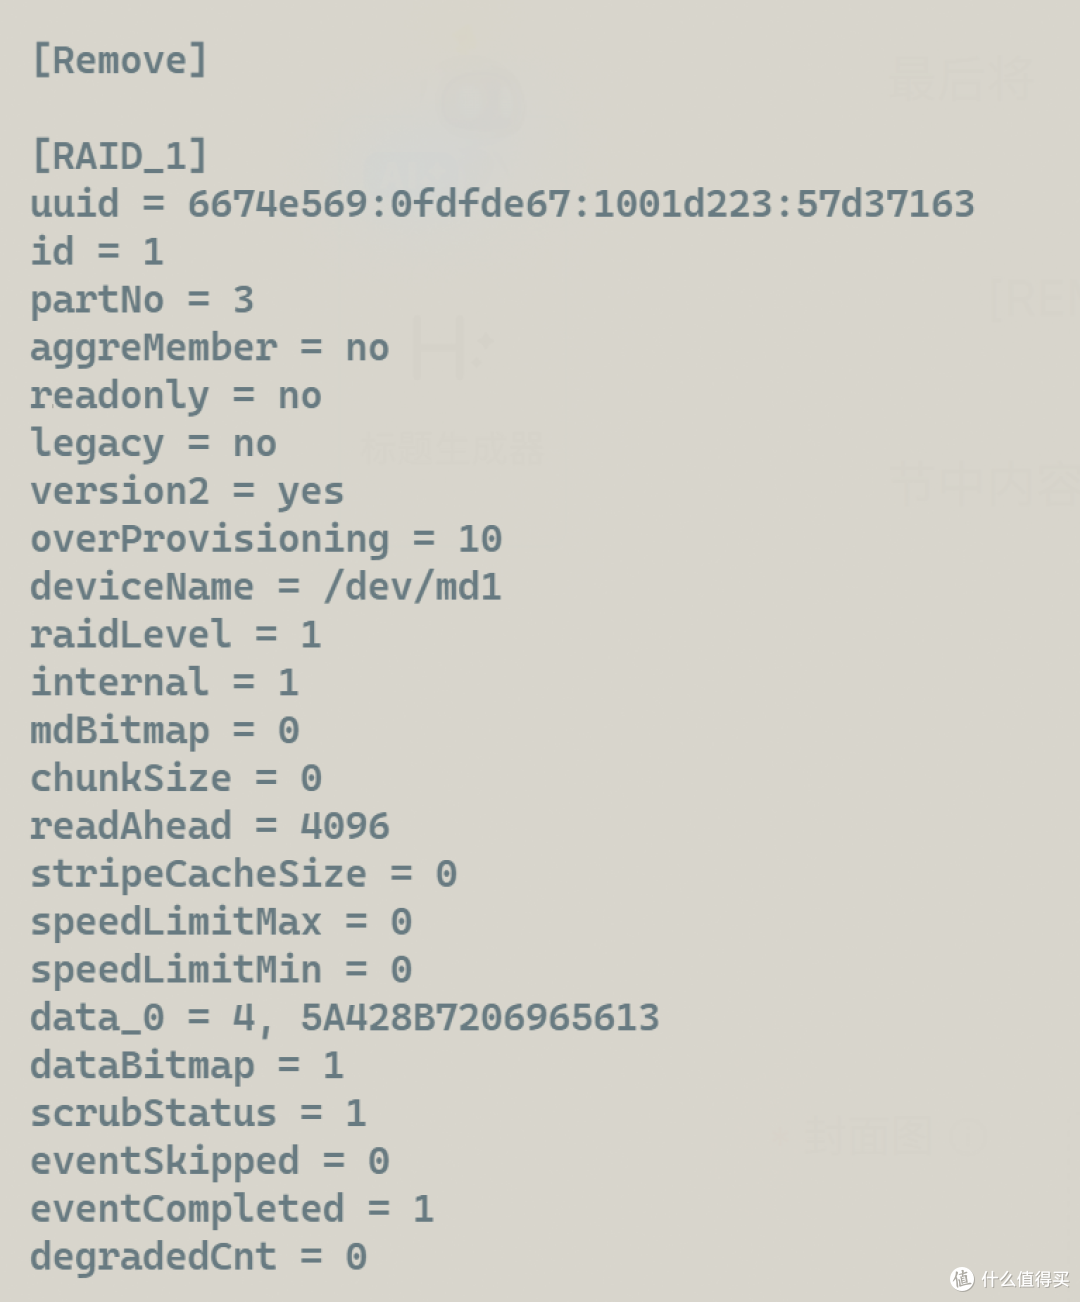Click the 什么值得买 watermark logo icon
This screenshot has height=1302, width=1080.
962,1278
